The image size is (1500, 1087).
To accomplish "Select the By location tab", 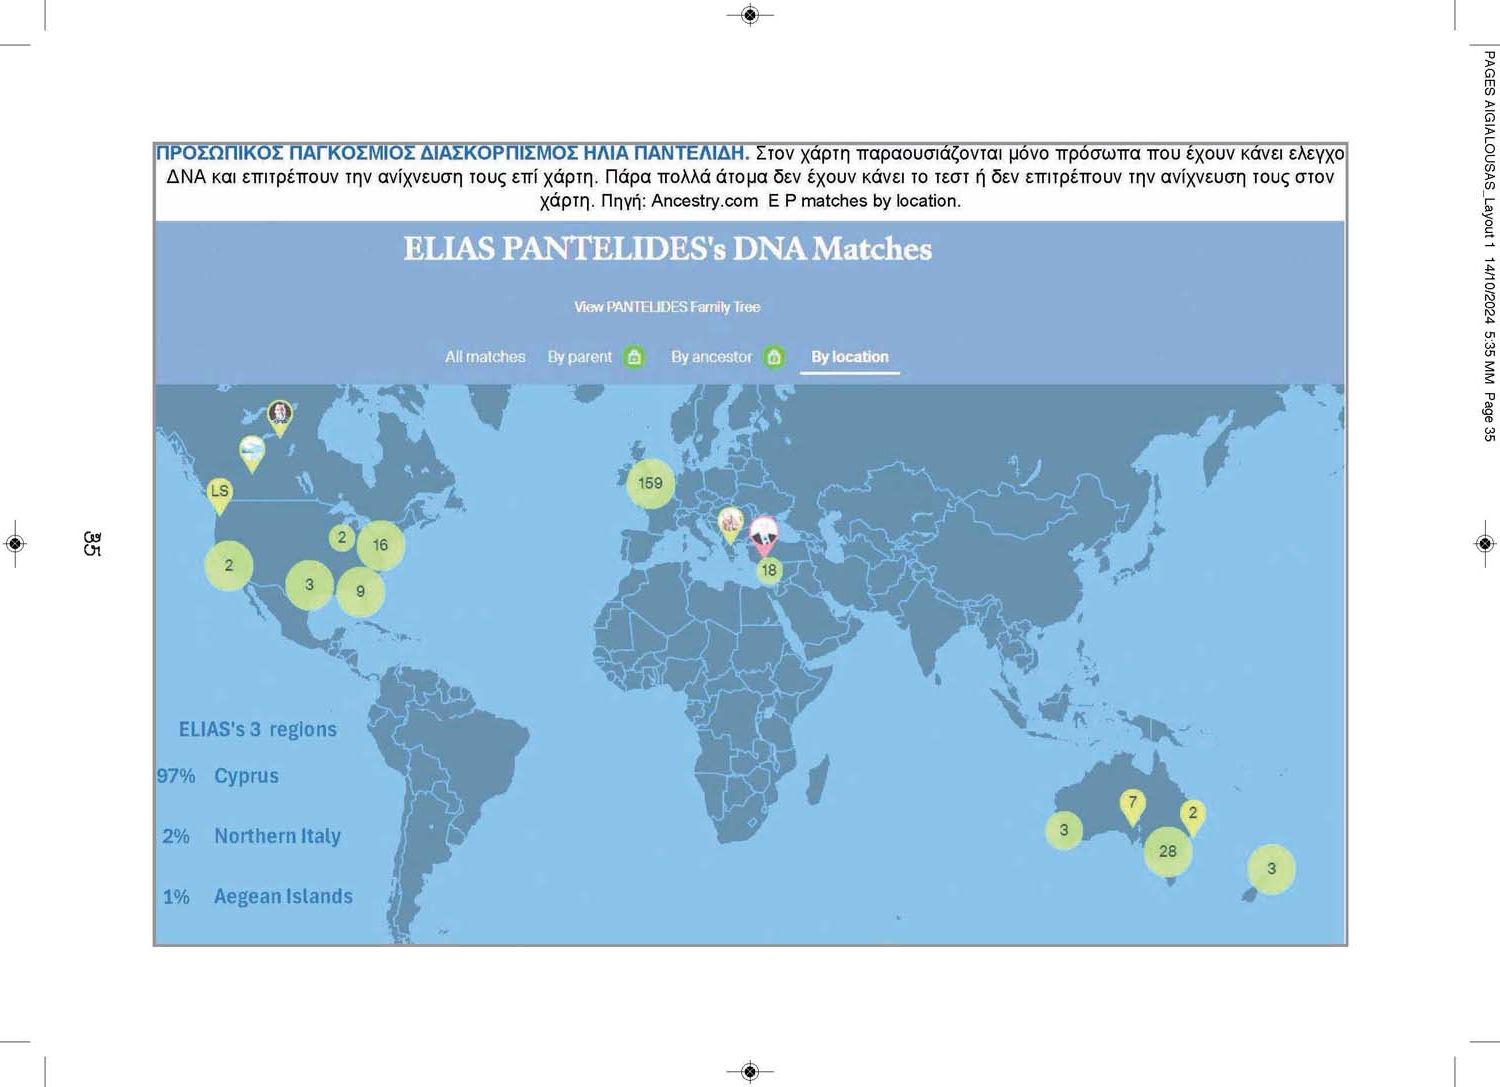I will (x=849, y=357).
